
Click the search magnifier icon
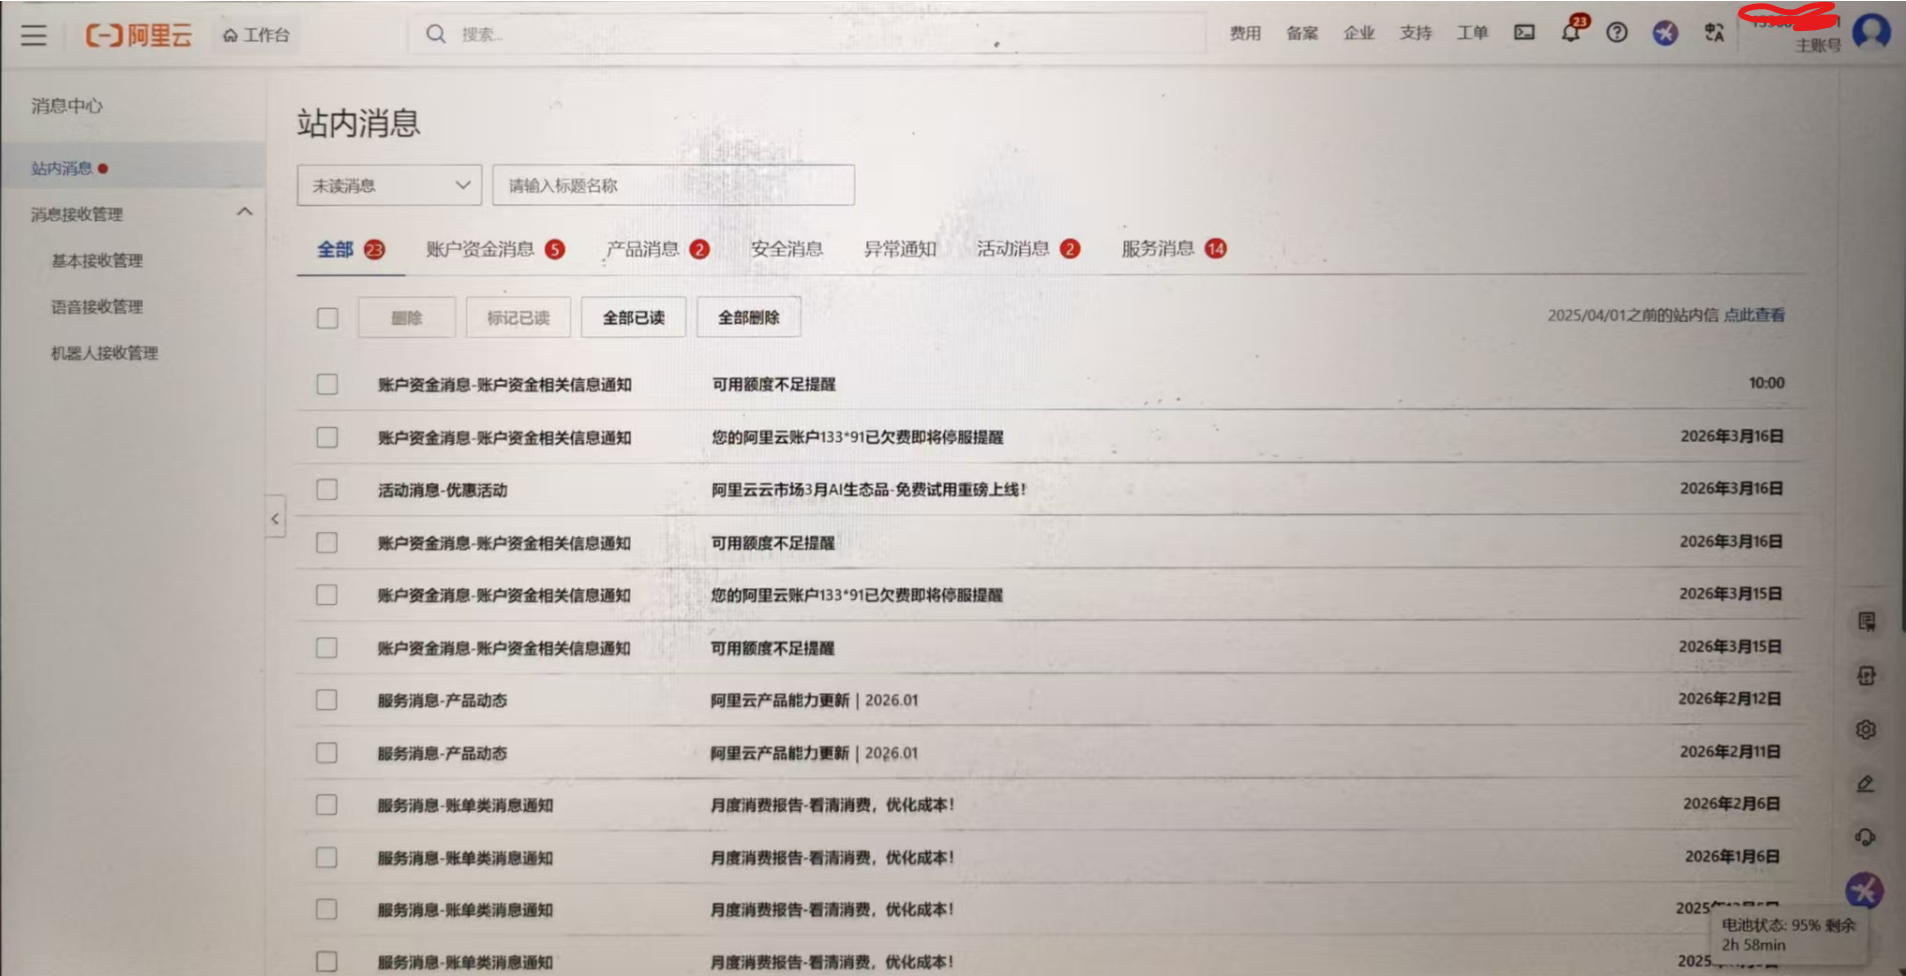pyautogui.click(x=436, y=34)
